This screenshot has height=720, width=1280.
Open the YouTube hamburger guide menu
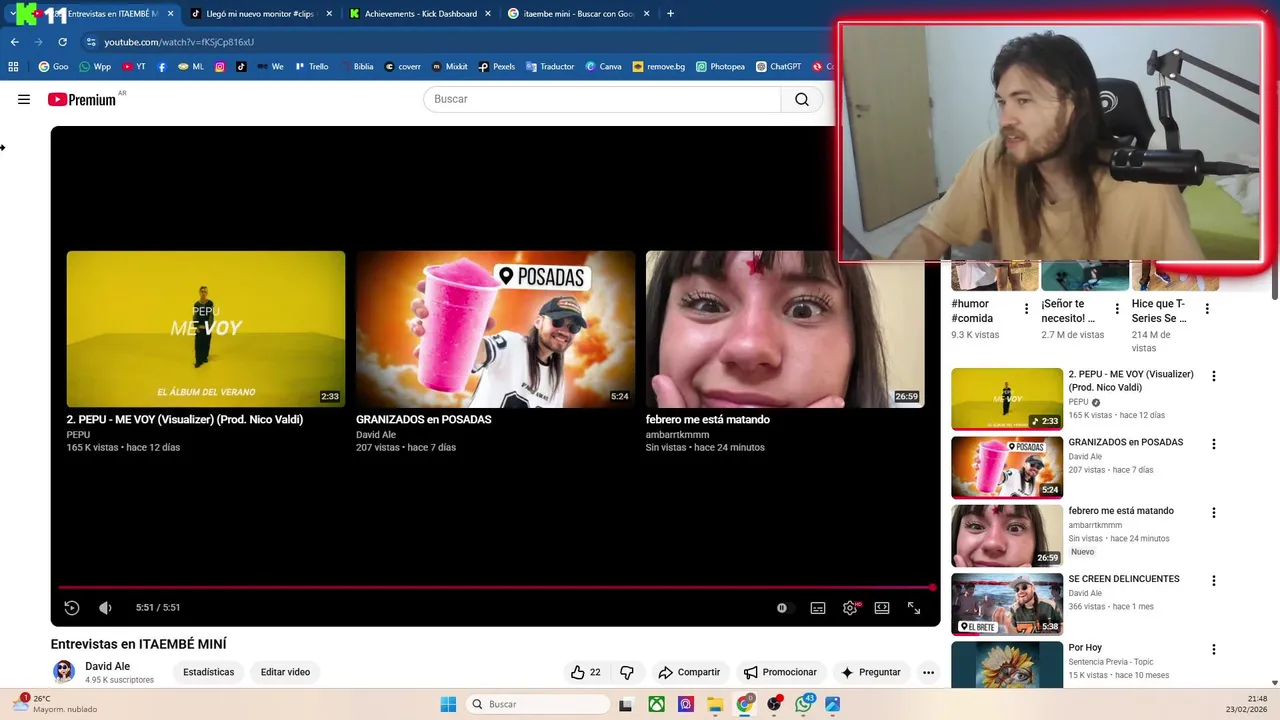[x=24, y=99]
